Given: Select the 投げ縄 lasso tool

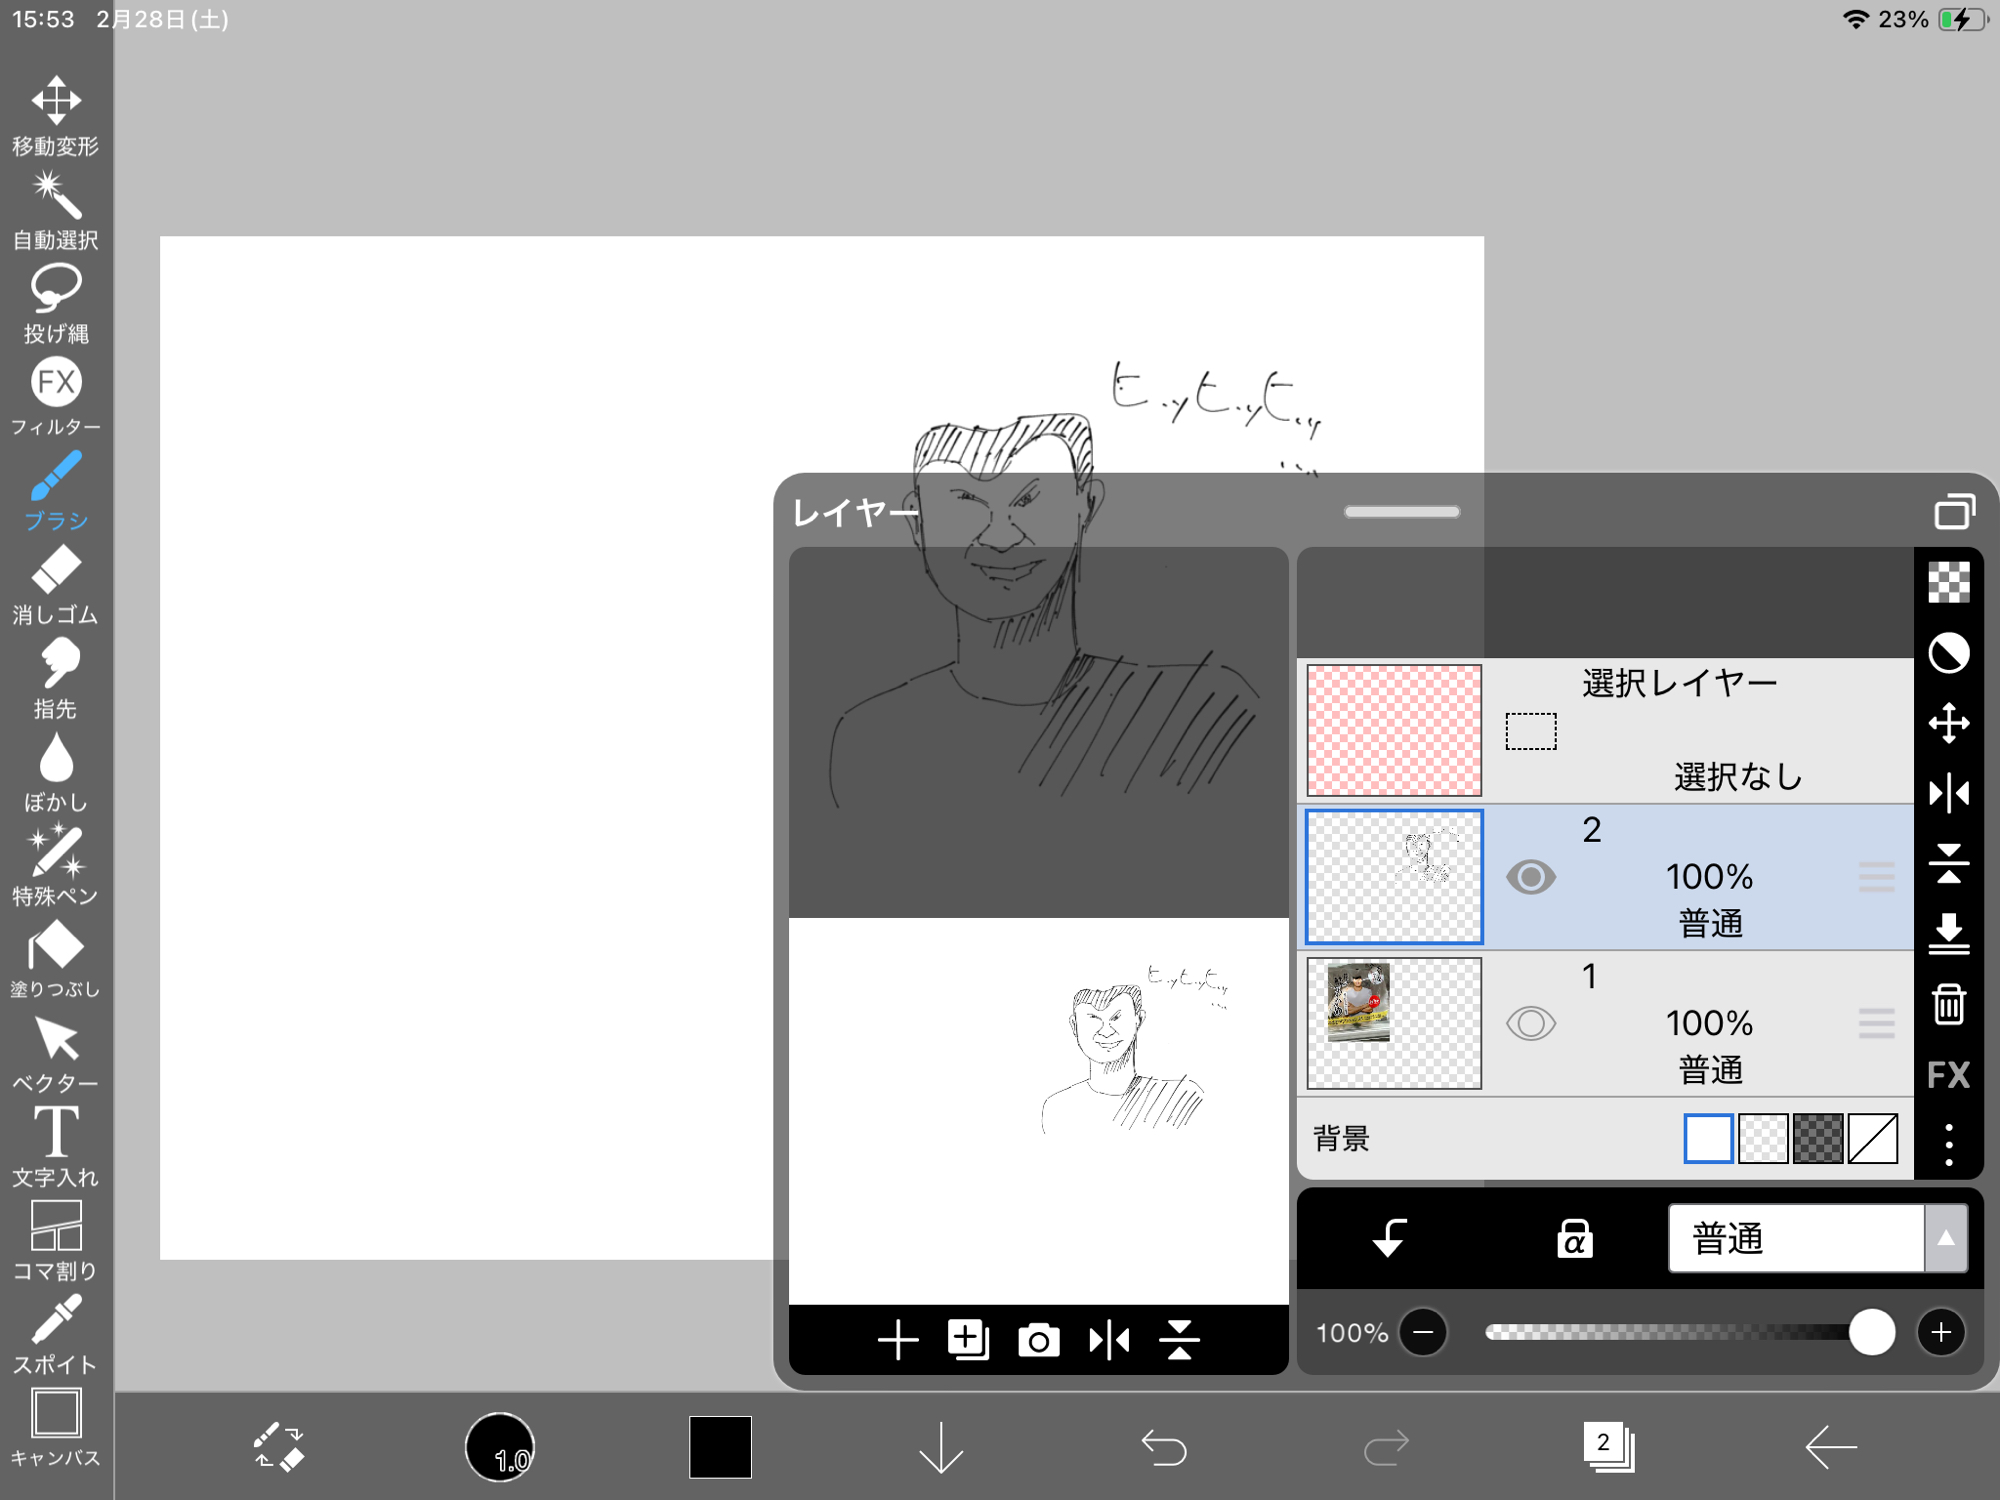Looking at the screenshot, I should 56,303.
